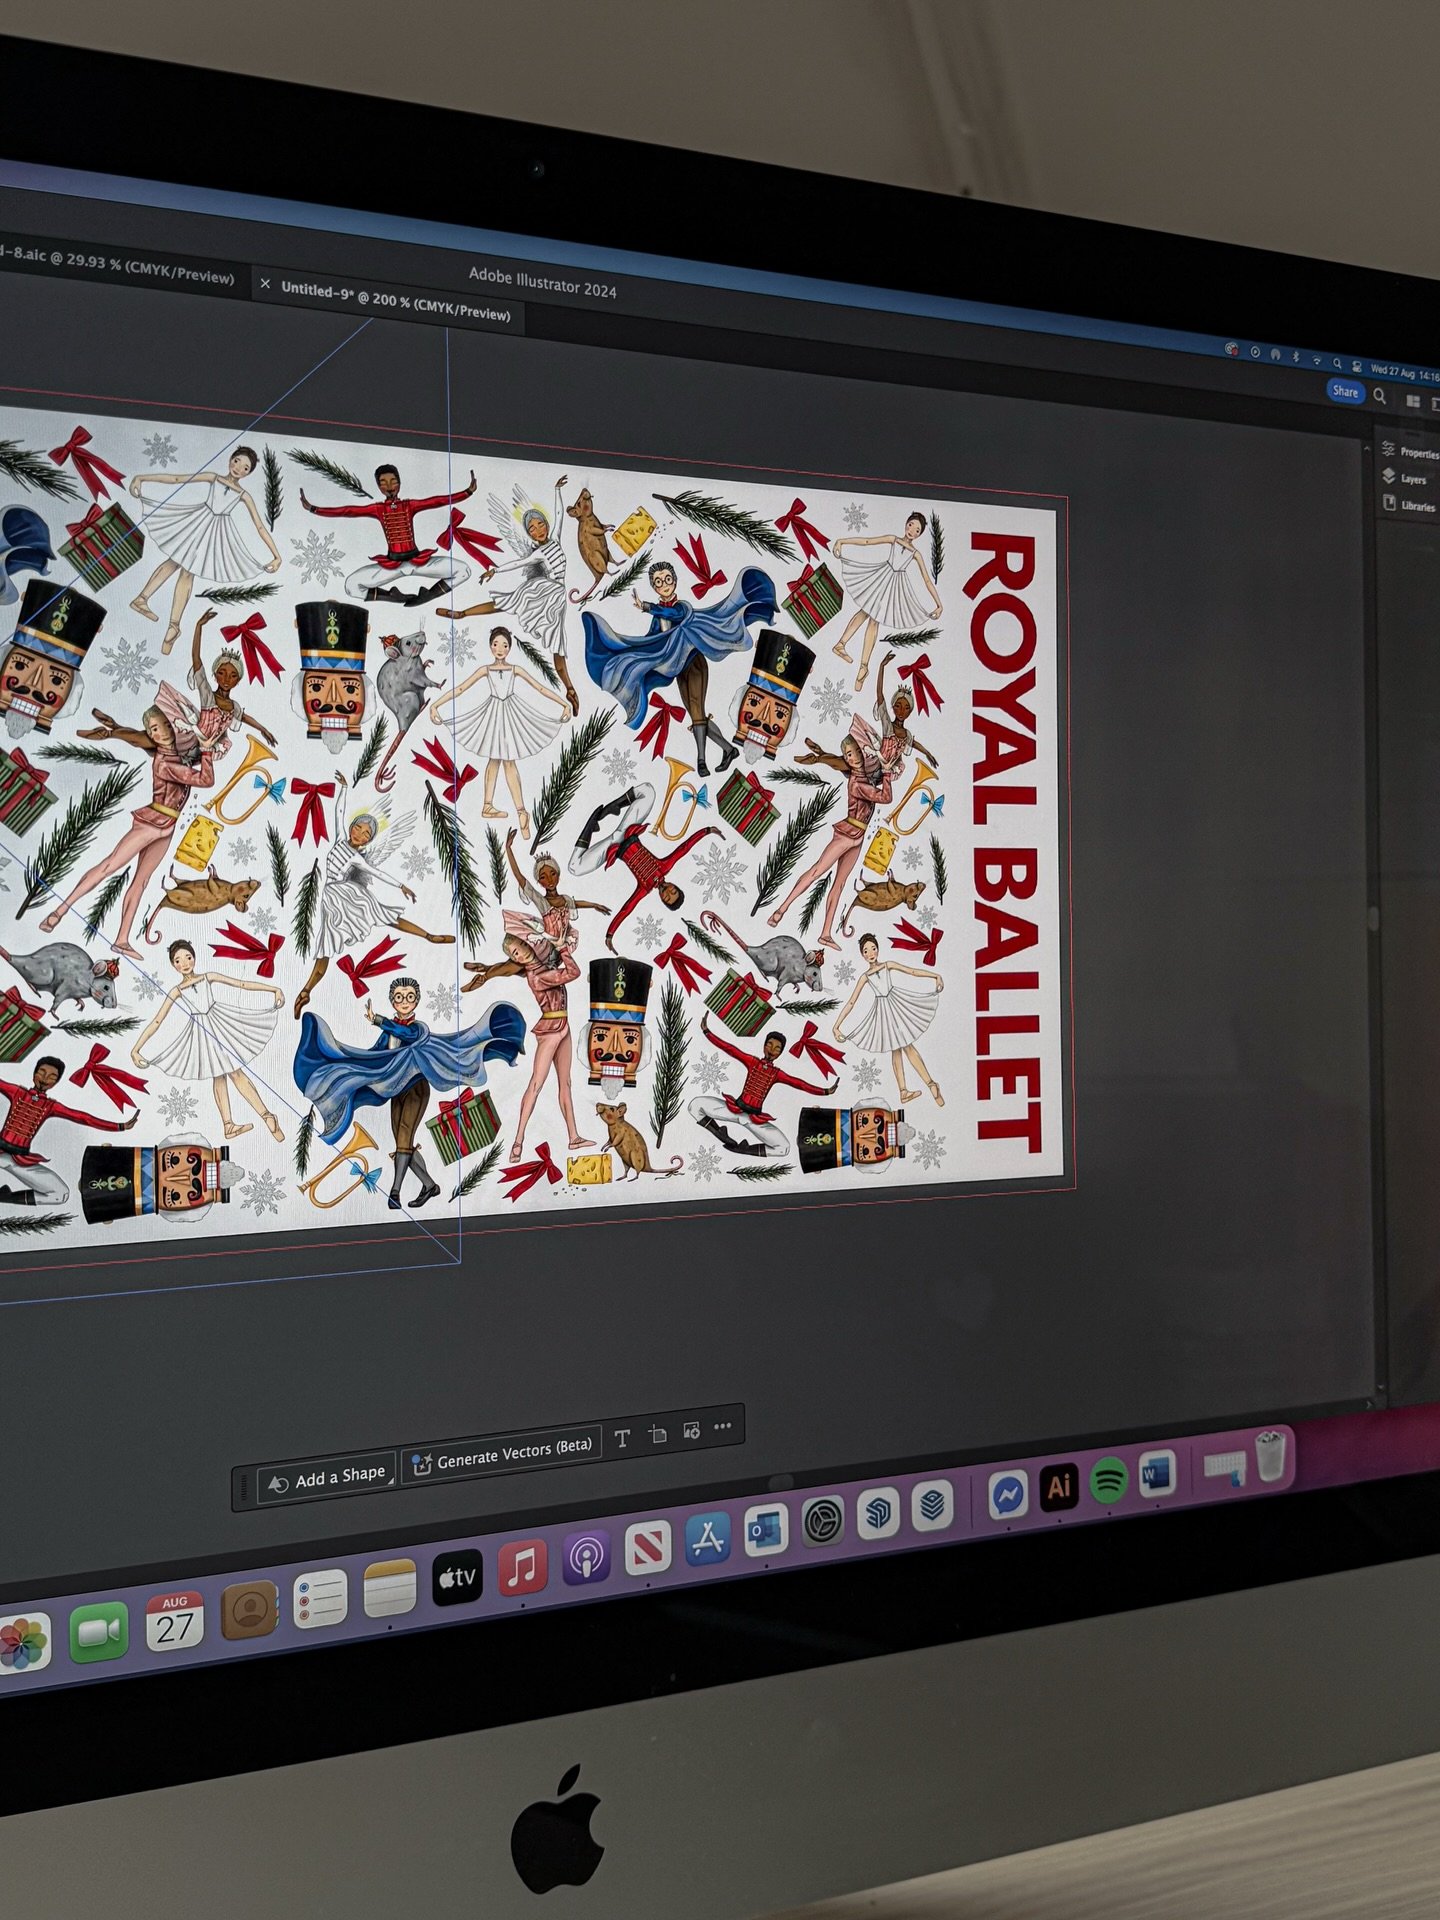Click the Generate Vectors (Beta) button
The height and width of the screenshot is (1920, 1440).
[x=503, y=1453]
